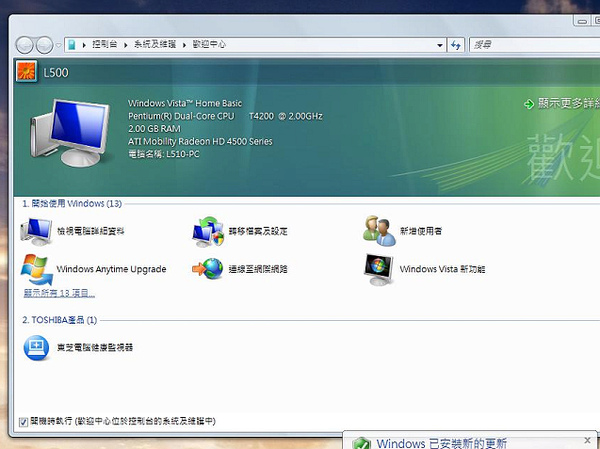Open the Windows Anytime Upgrade icon
Viewport: 600px width, 449px height.
click(36, 269)
